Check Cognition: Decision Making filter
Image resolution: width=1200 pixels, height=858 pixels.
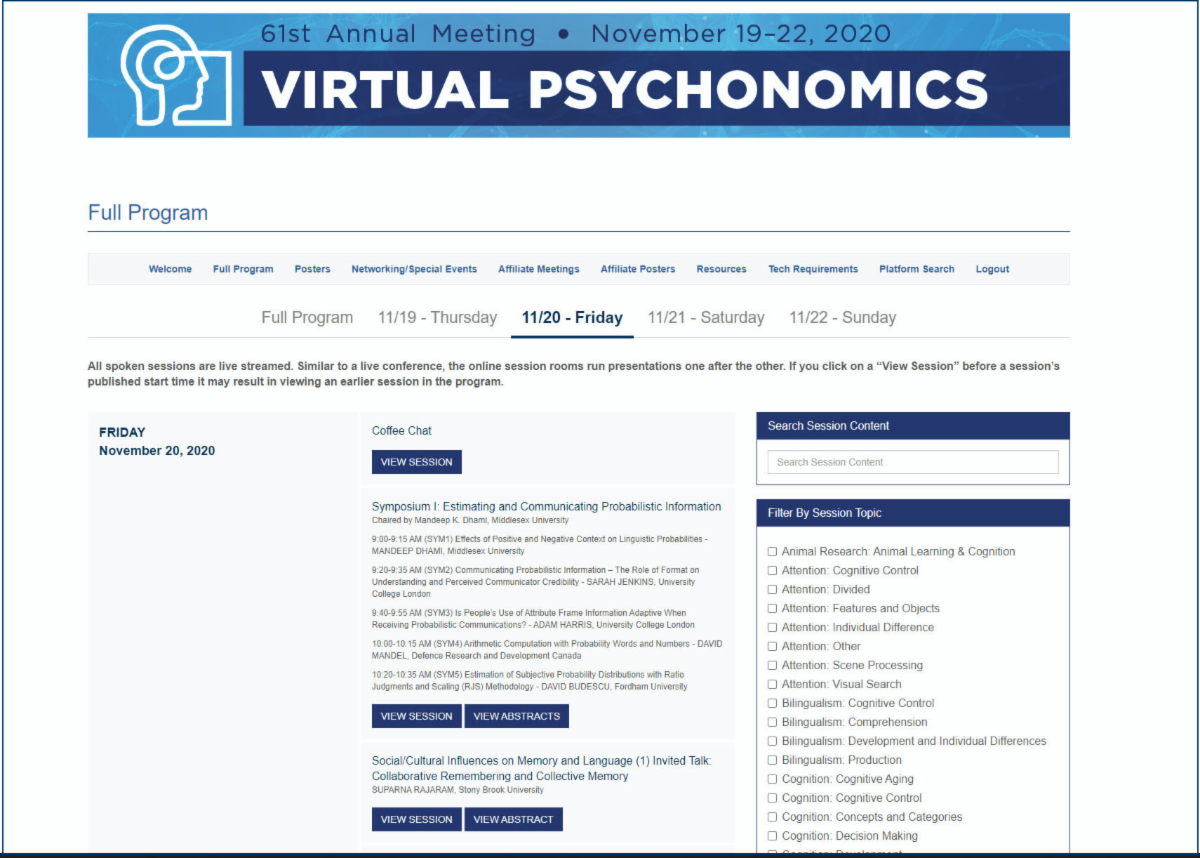(772, 837)
